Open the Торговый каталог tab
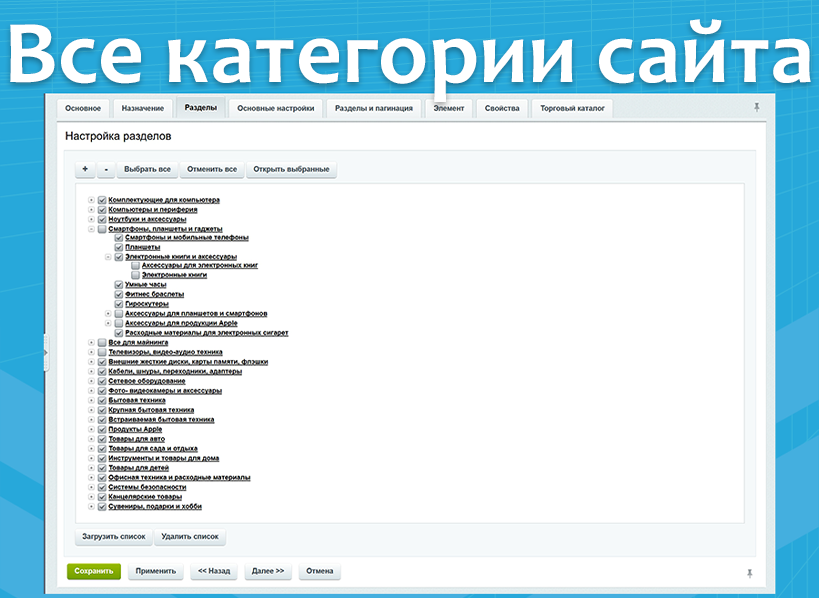Viewport: 819px width, 598px height. pyautogui.click(x=572, y=108)
